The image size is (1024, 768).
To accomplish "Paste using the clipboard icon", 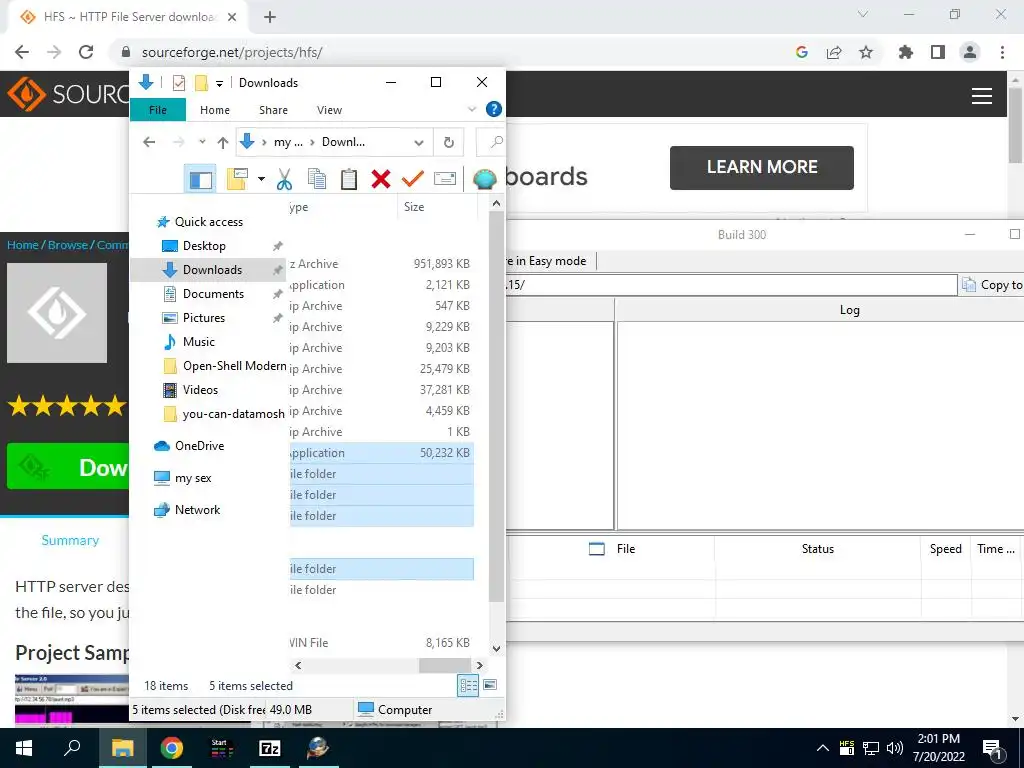I will pos(349,178).
